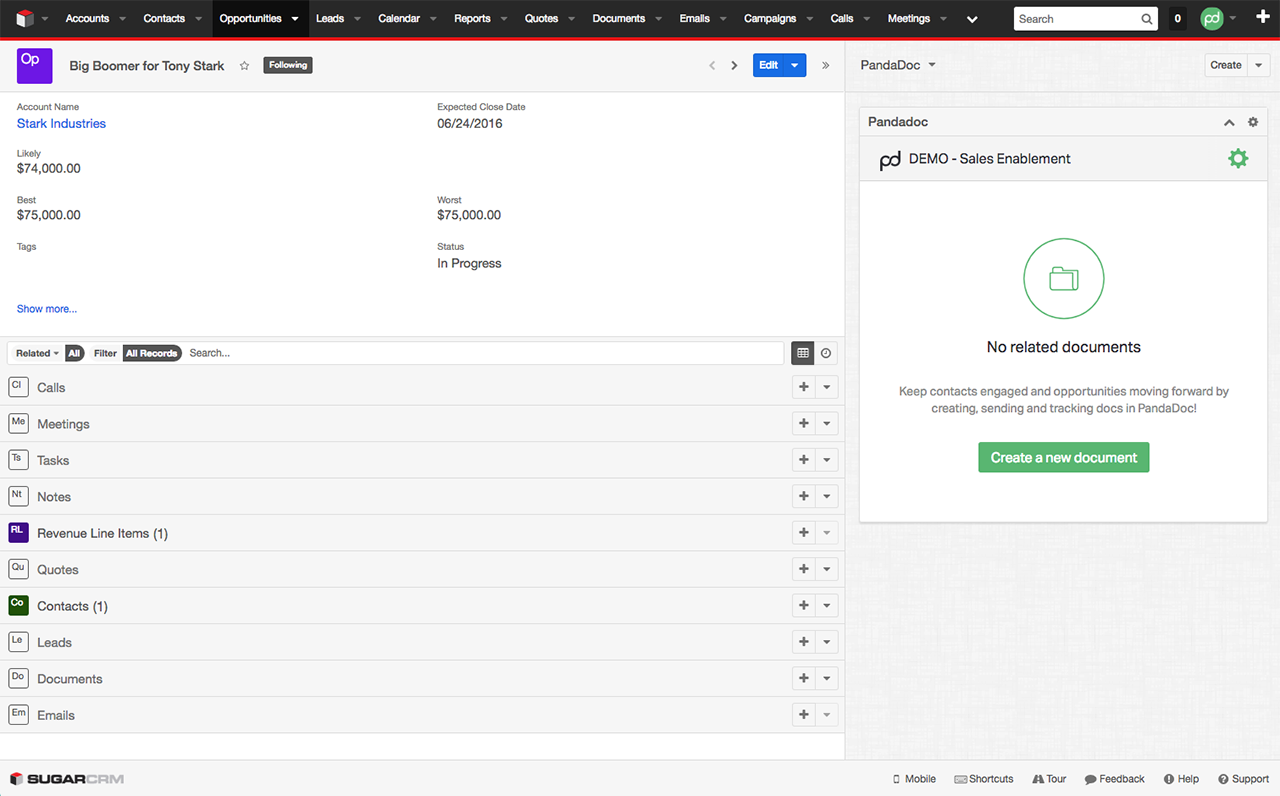Toggle the All Records filter pill
1280x796 pixels.
click(x=152, y=353)
